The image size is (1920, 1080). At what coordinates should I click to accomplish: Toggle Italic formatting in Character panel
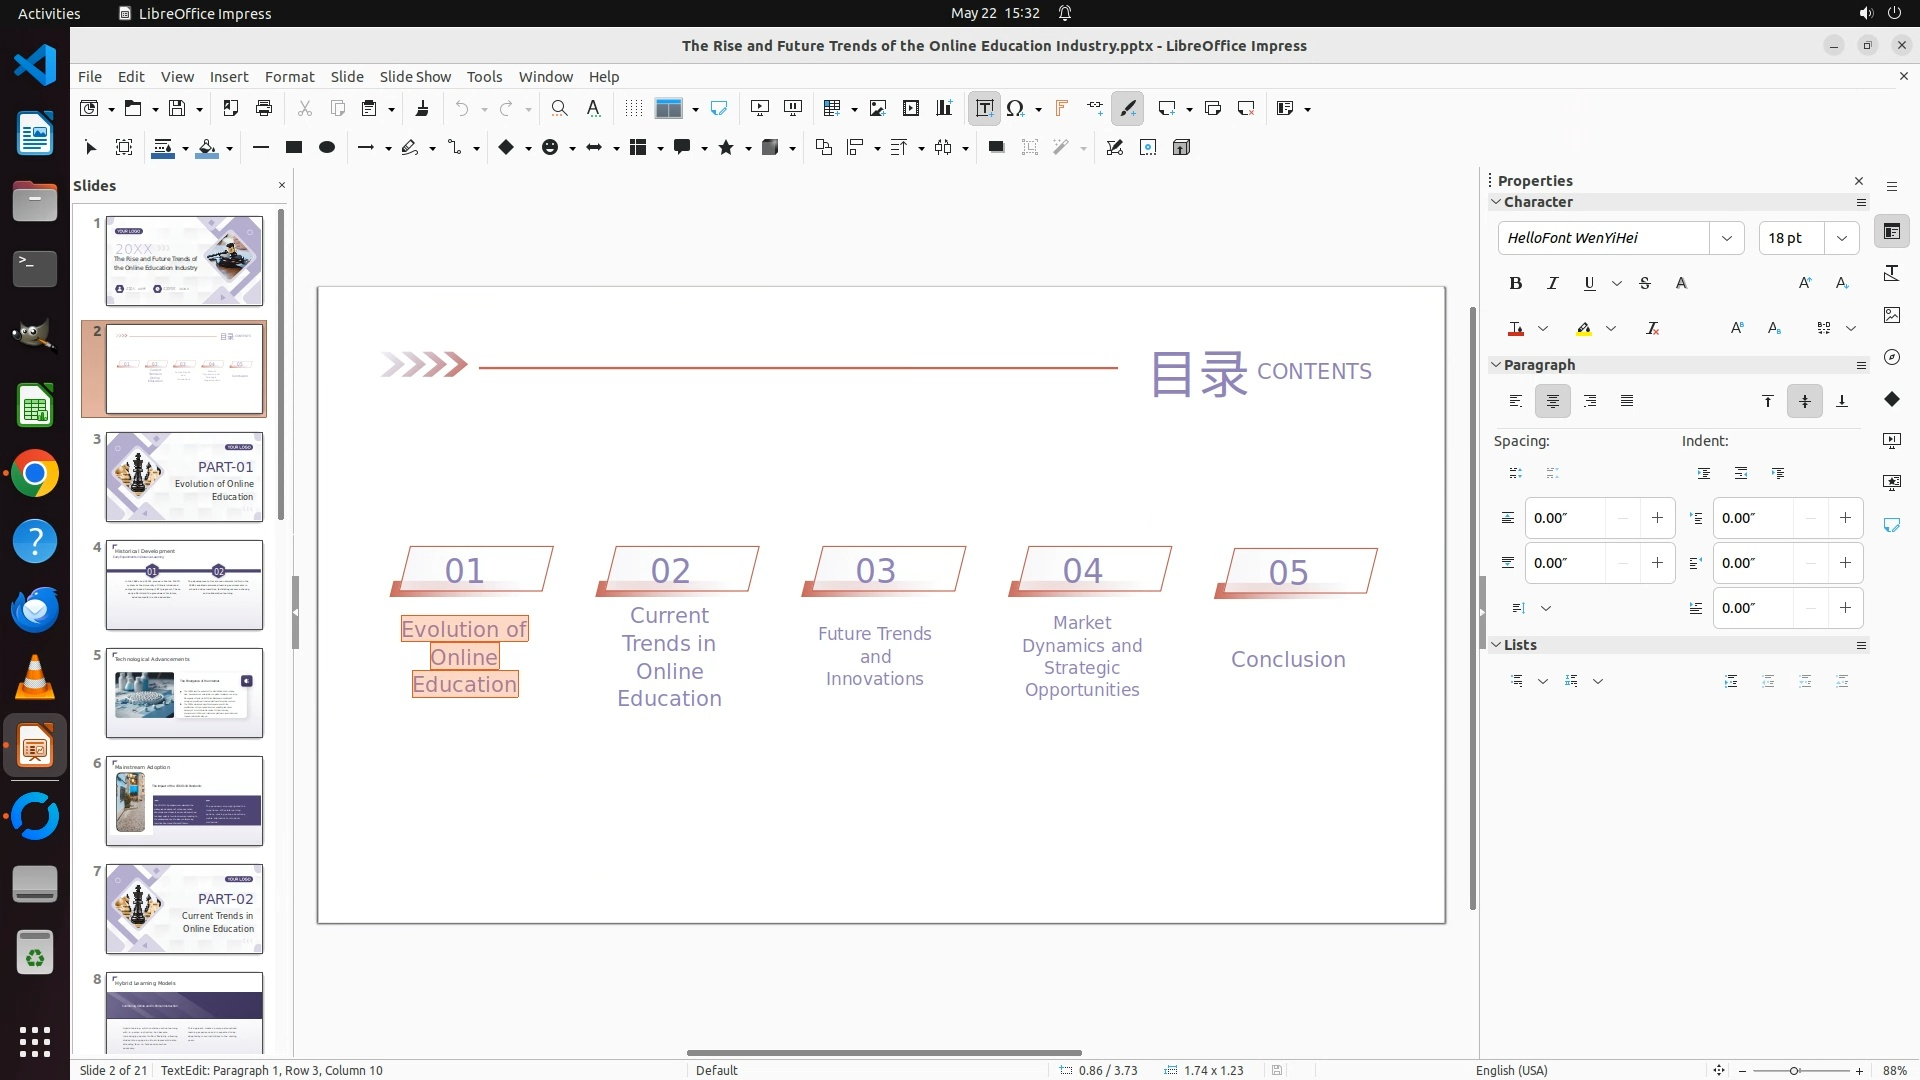tap(1553, 284)
